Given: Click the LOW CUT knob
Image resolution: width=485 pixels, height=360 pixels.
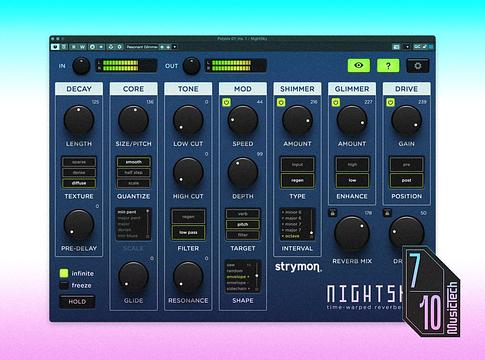Looking at the screenshot, I should point(188,120).
